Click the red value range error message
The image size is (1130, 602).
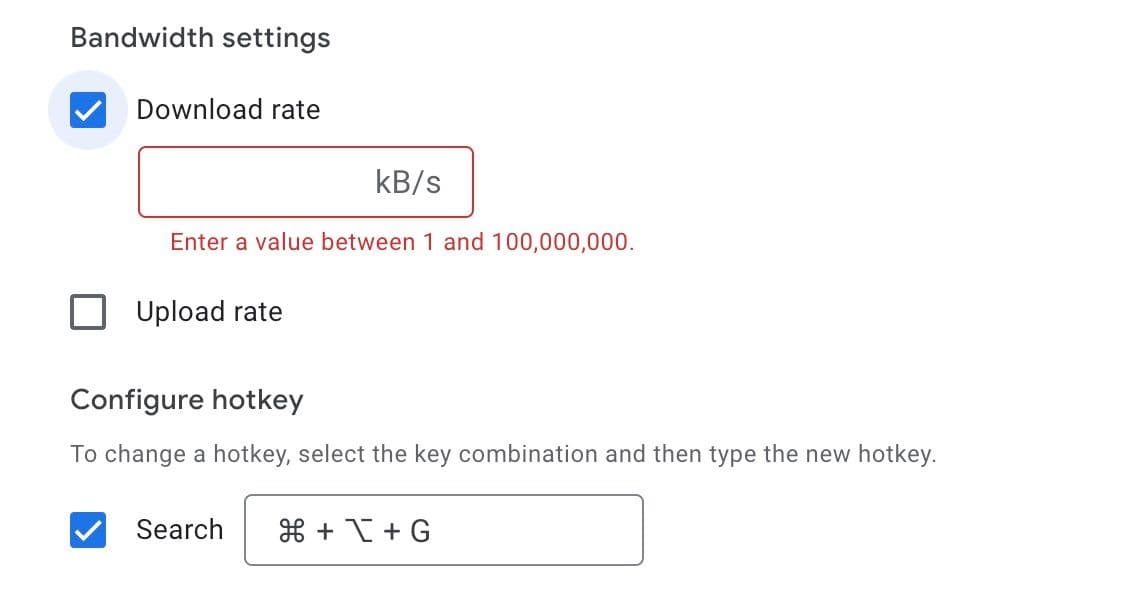click(x=402, y=243)
